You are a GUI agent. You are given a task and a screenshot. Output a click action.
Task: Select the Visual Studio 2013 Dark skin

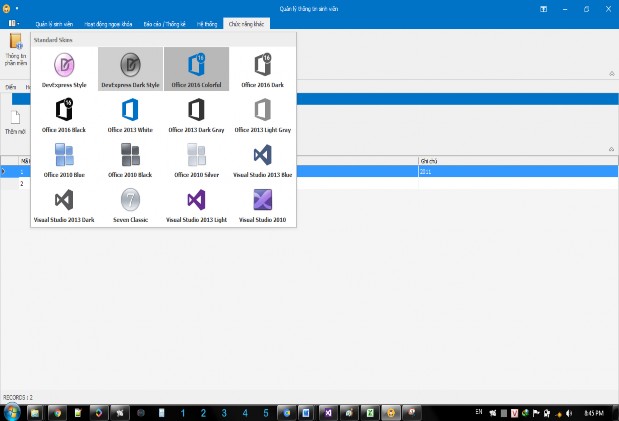(x=65, y=203)
